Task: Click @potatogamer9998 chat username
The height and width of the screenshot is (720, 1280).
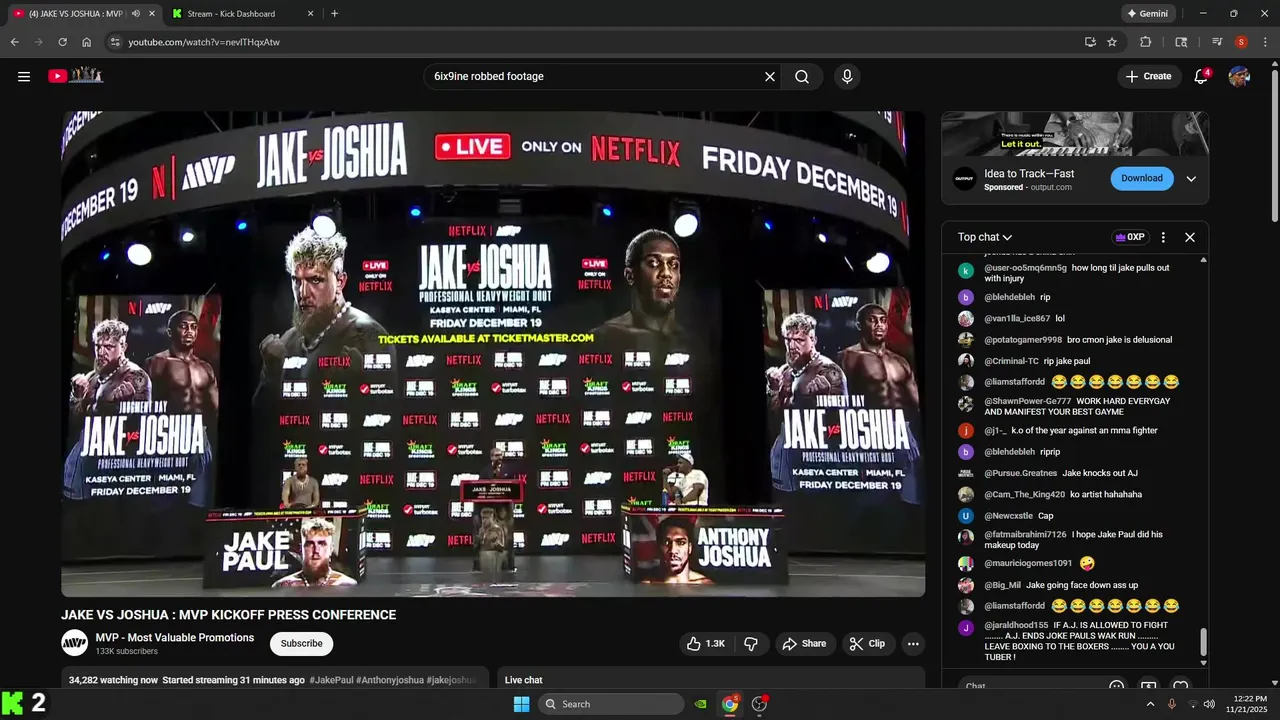Action: coord(1023,340)
